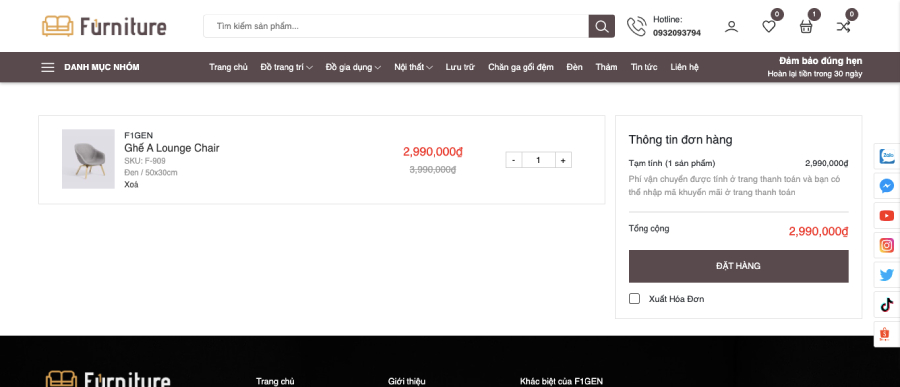Click Xoá to remove the cart item
The height and width of the screenshot is (387, 900).
[x=131, y=184]
